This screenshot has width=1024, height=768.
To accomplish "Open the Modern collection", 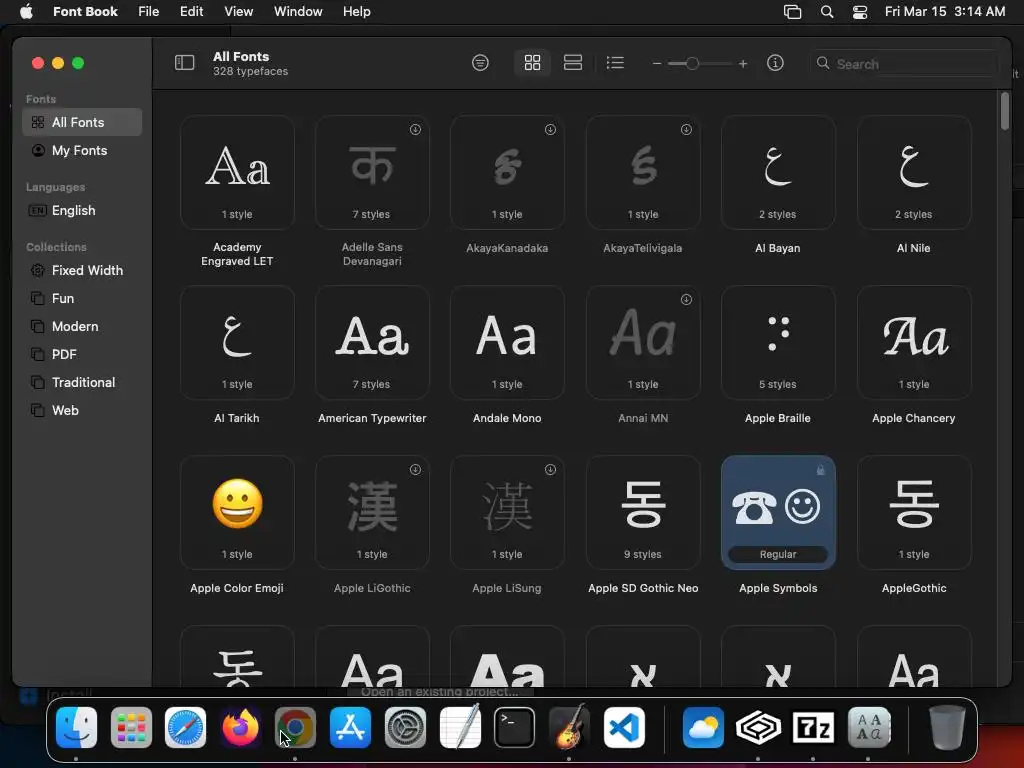I will point(82,327).
